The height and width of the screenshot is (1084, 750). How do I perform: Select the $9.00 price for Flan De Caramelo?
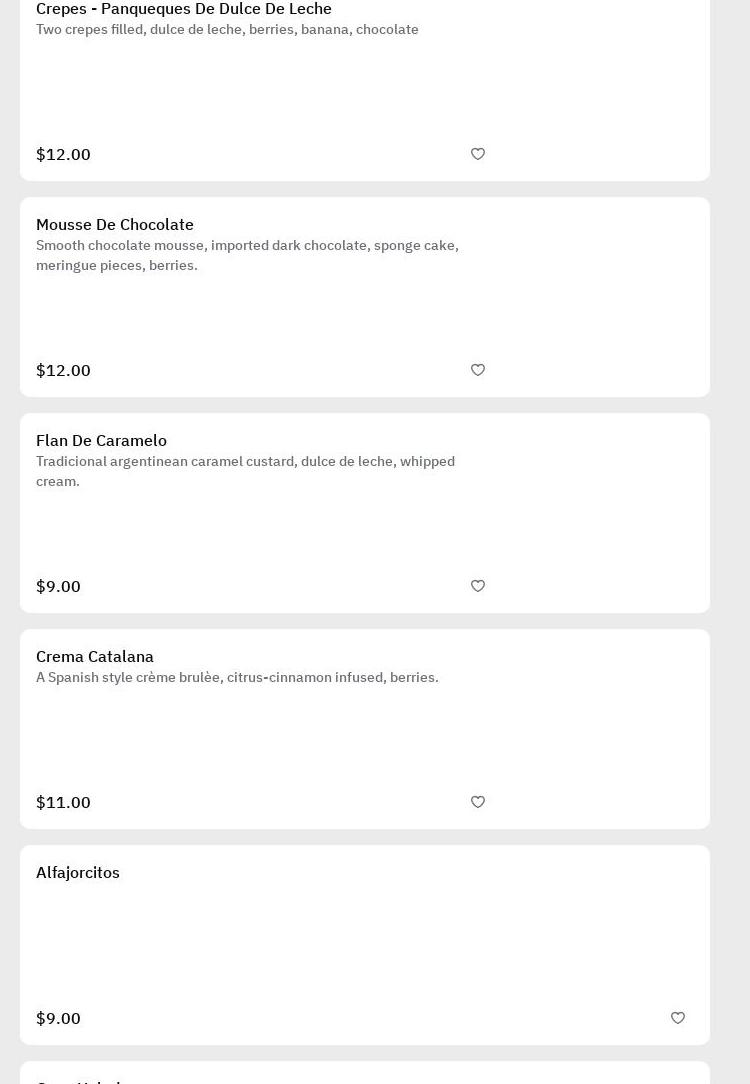[58, 586]
